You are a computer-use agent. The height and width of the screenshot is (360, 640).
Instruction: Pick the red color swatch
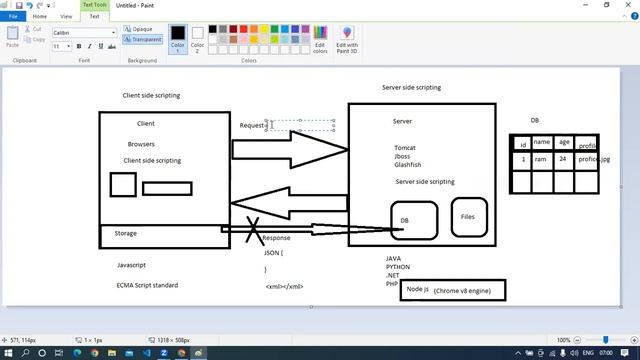point(244,29)
